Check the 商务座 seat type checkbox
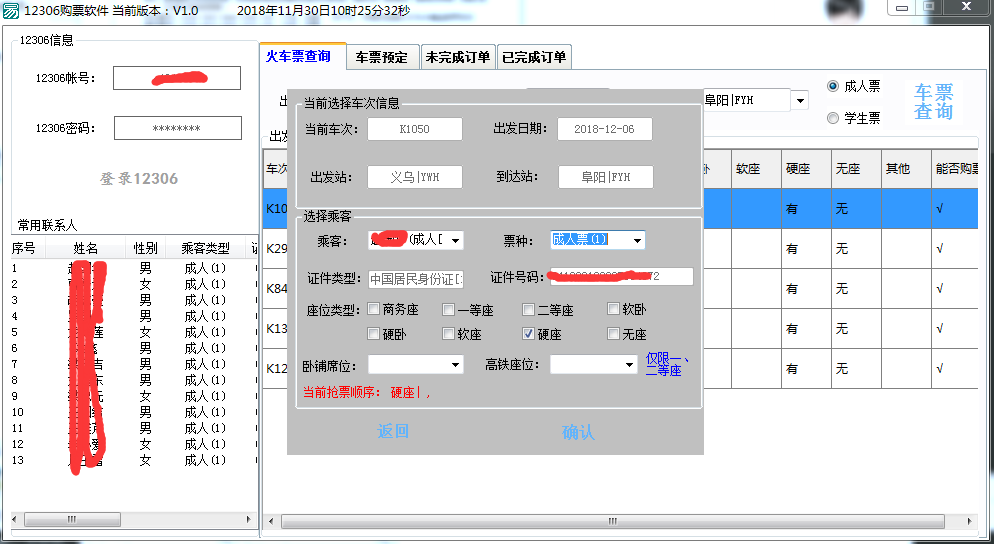The width and height of the screenshot is (994, 544). click(x=373, y=309)
